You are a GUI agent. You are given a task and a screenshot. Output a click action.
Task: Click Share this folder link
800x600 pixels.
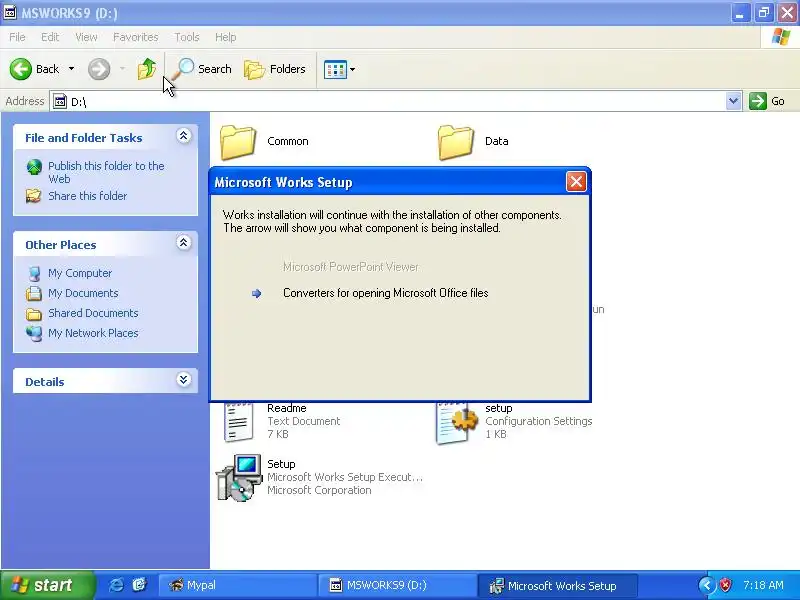pyautogui.click(x=87, y=196)
